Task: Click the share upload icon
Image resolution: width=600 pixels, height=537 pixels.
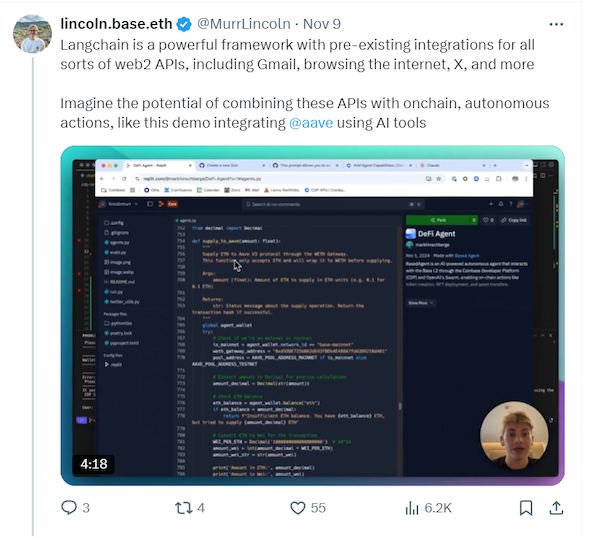Action: [x=556, y=508]
